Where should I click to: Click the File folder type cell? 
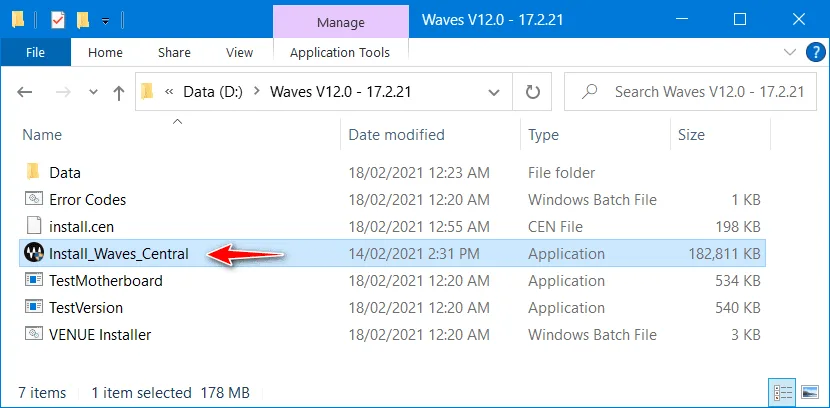pyautogui.click(x=562, y=173)
